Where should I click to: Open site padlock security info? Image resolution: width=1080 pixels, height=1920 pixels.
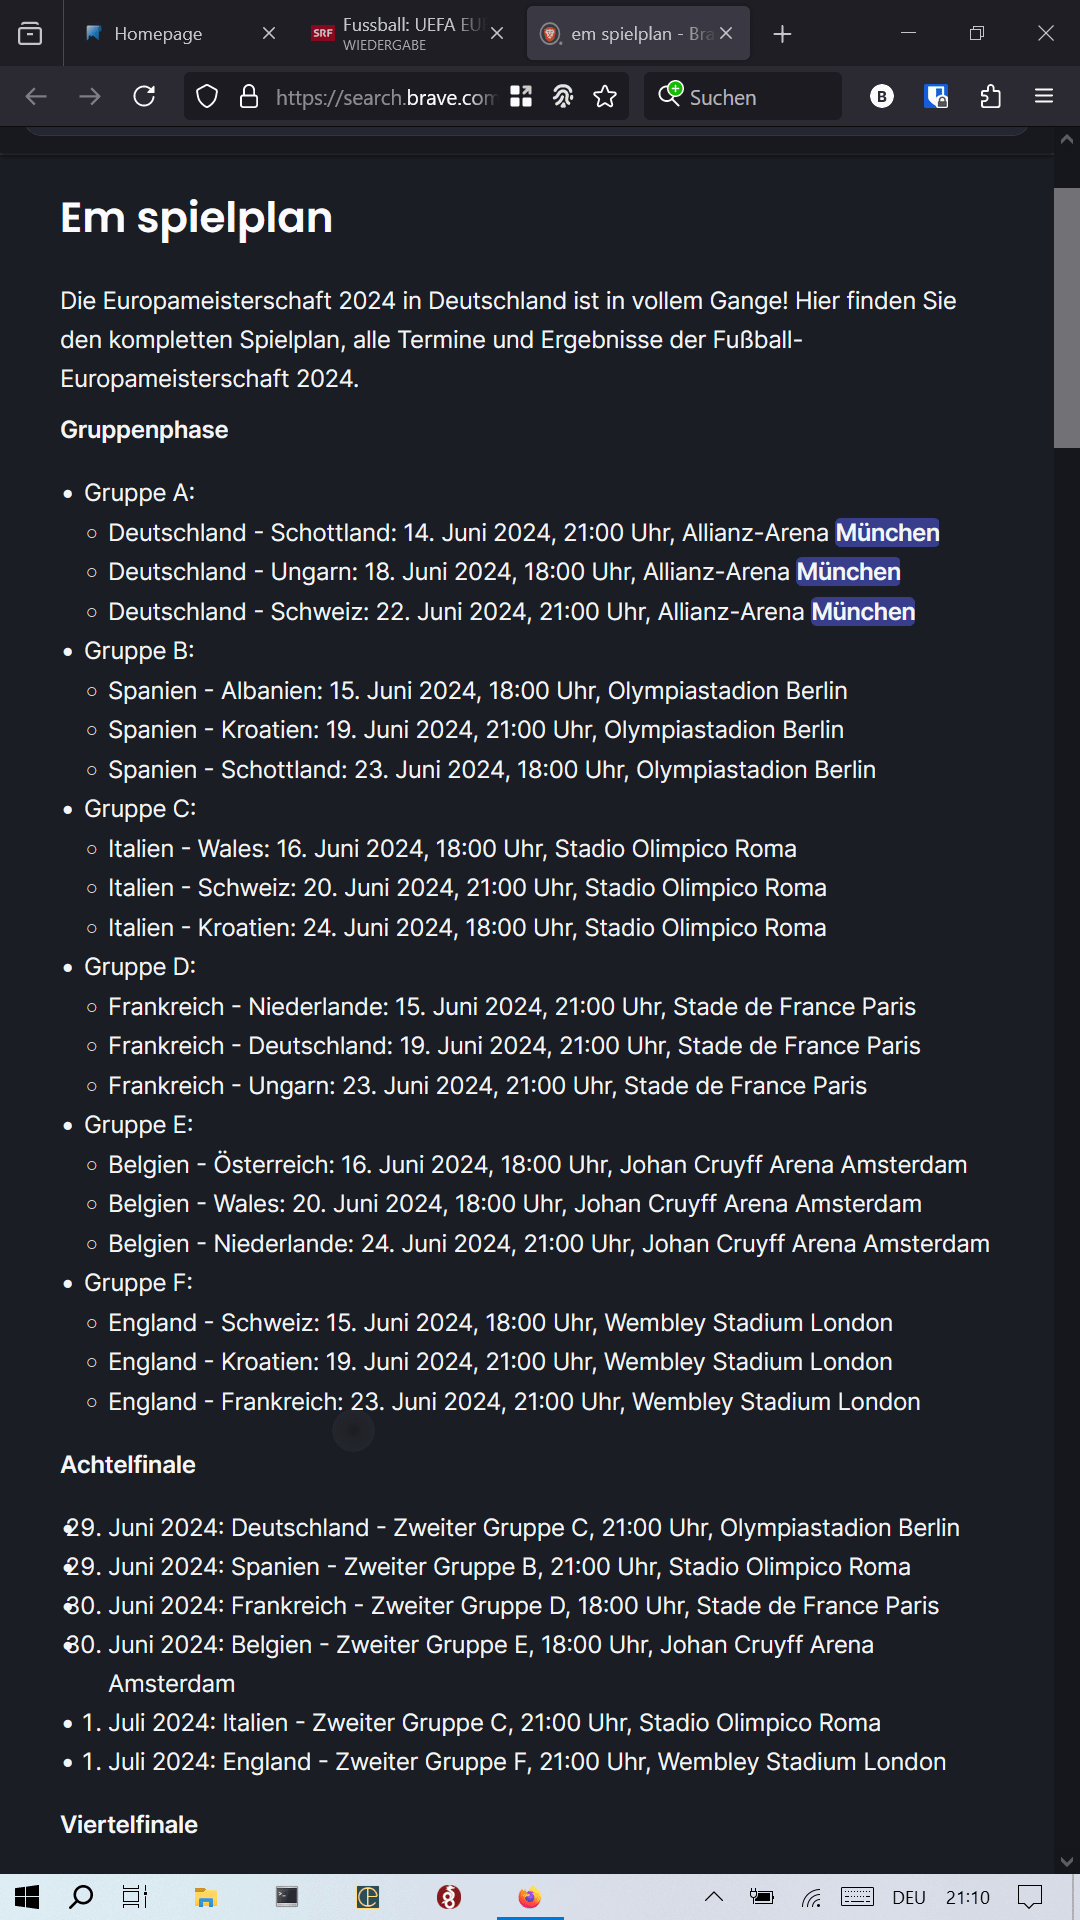(x=249, y=96)
